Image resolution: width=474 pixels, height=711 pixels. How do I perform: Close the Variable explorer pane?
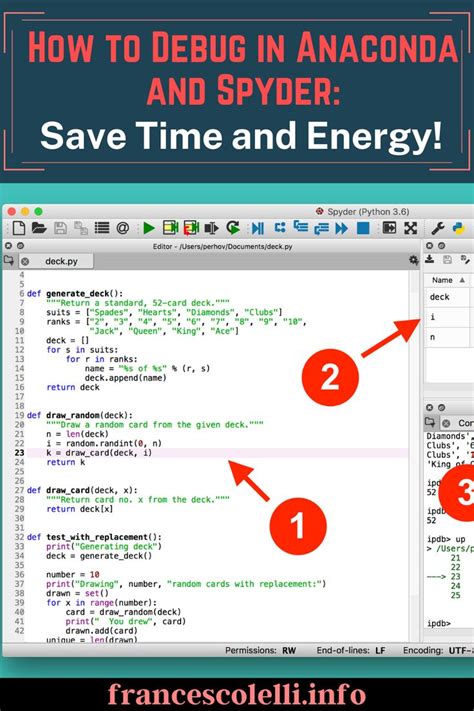(x=429, y=246)
